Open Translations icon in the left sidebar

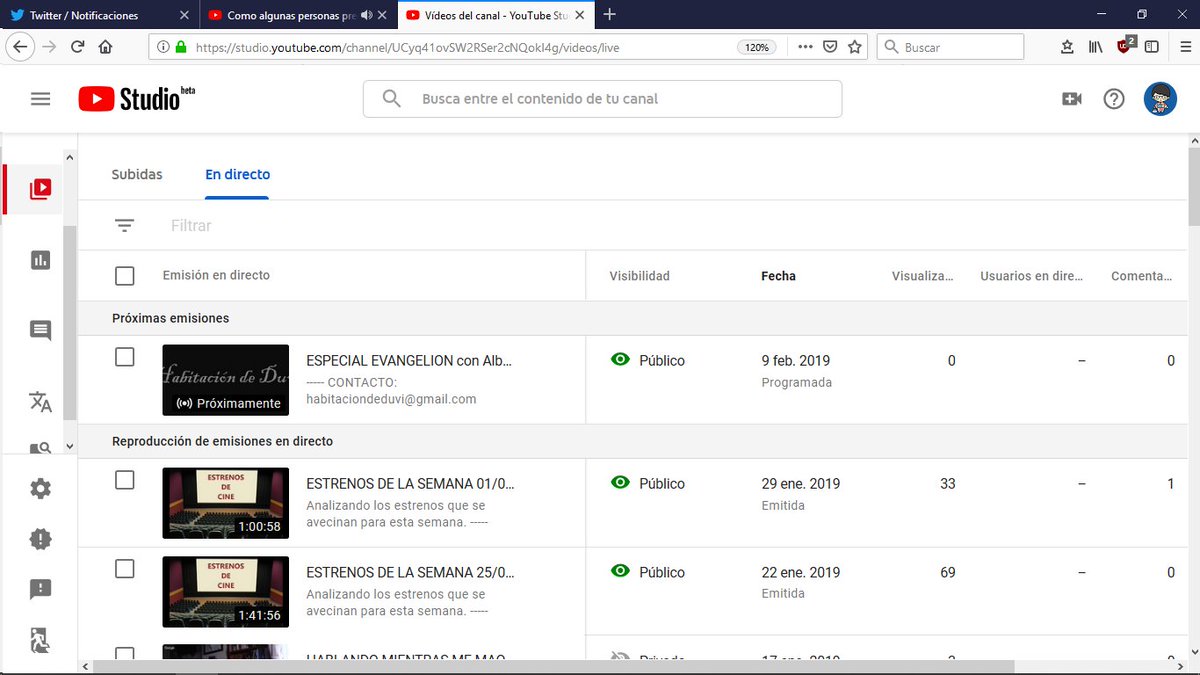(x=40, y=402)
